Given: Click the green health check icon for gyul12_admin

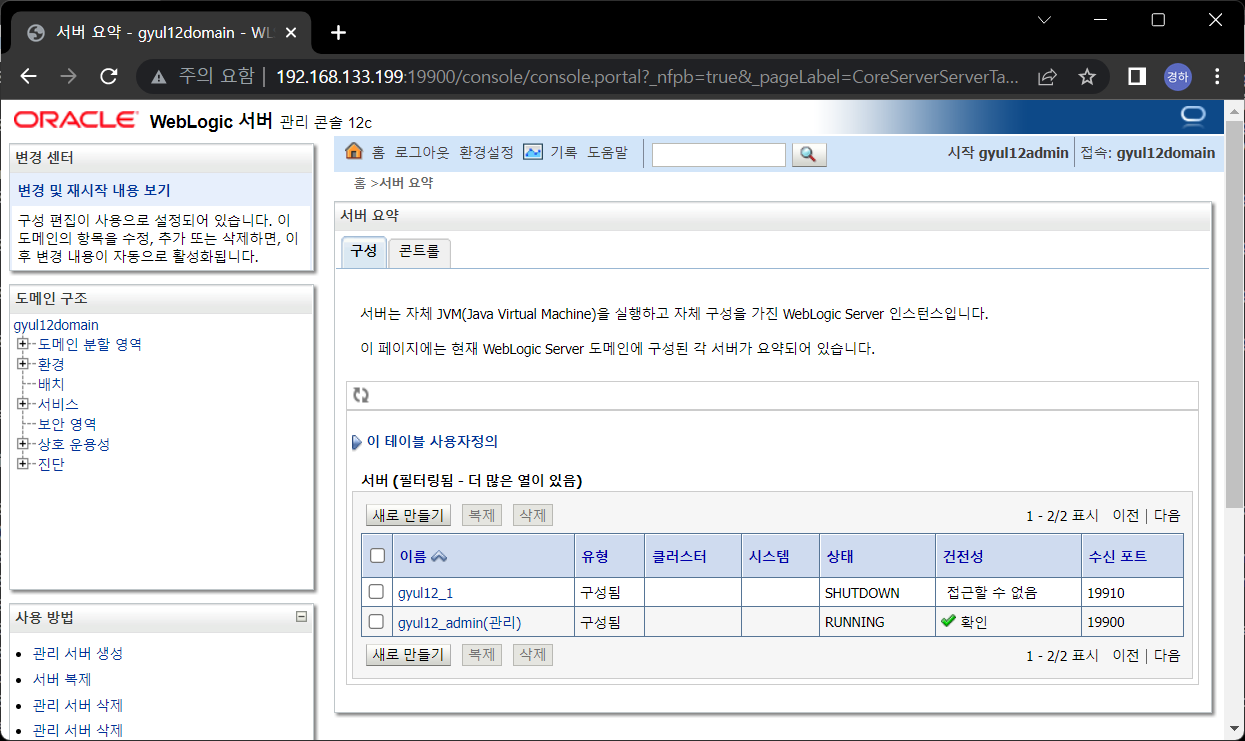Looking at the screenshot, I should click(x=949, y=621).
